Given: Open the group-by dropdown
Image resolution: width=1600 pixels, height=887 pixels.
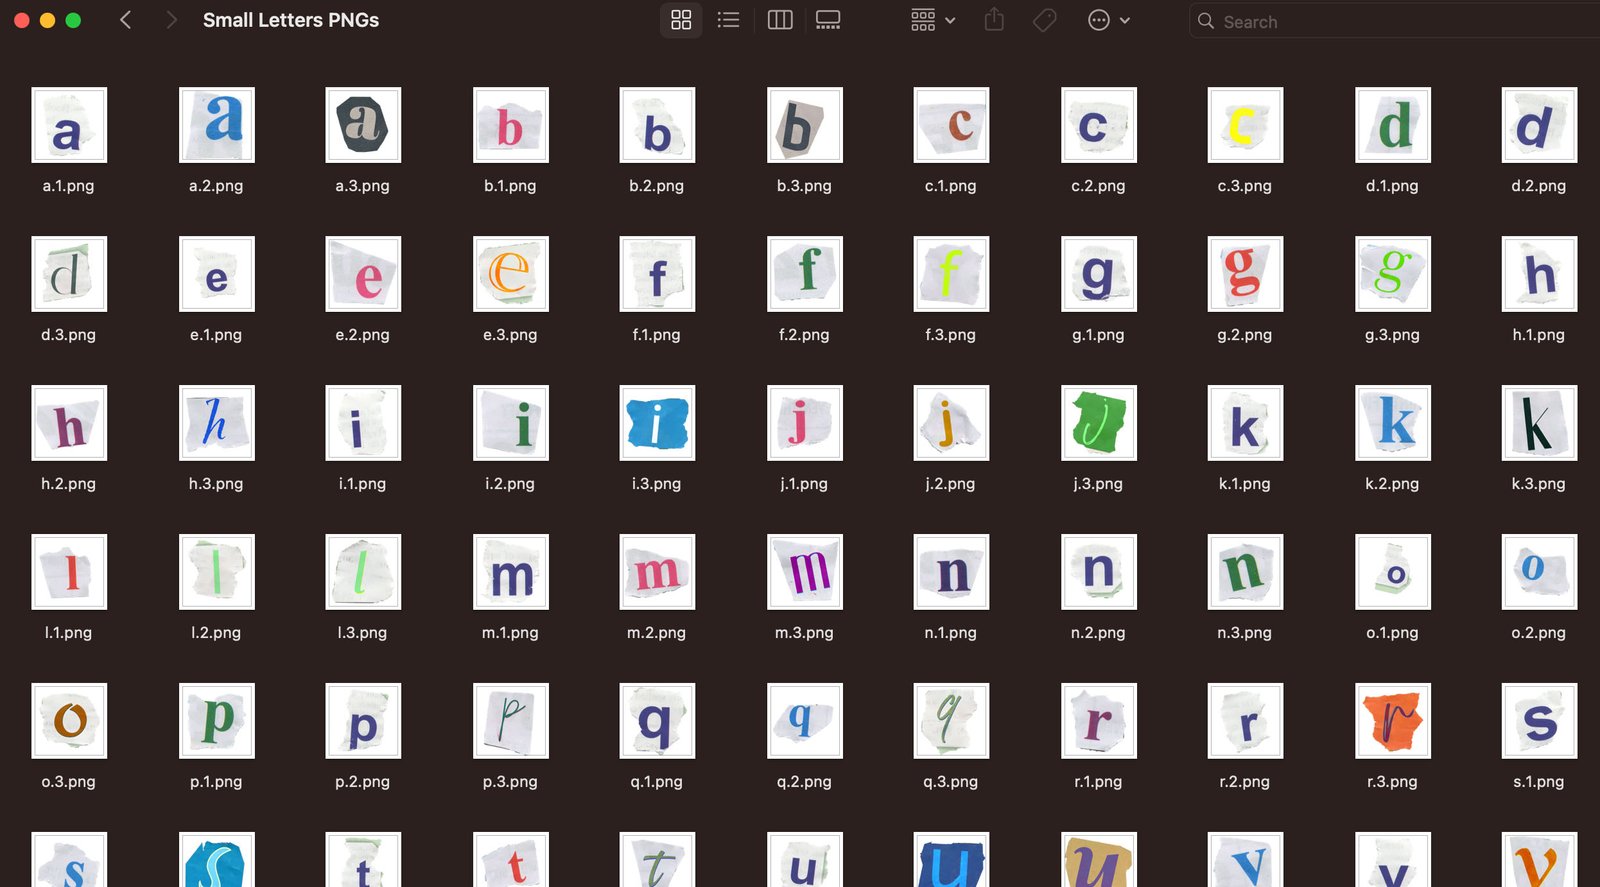Looking at the screenshot, I should (933, 20).
